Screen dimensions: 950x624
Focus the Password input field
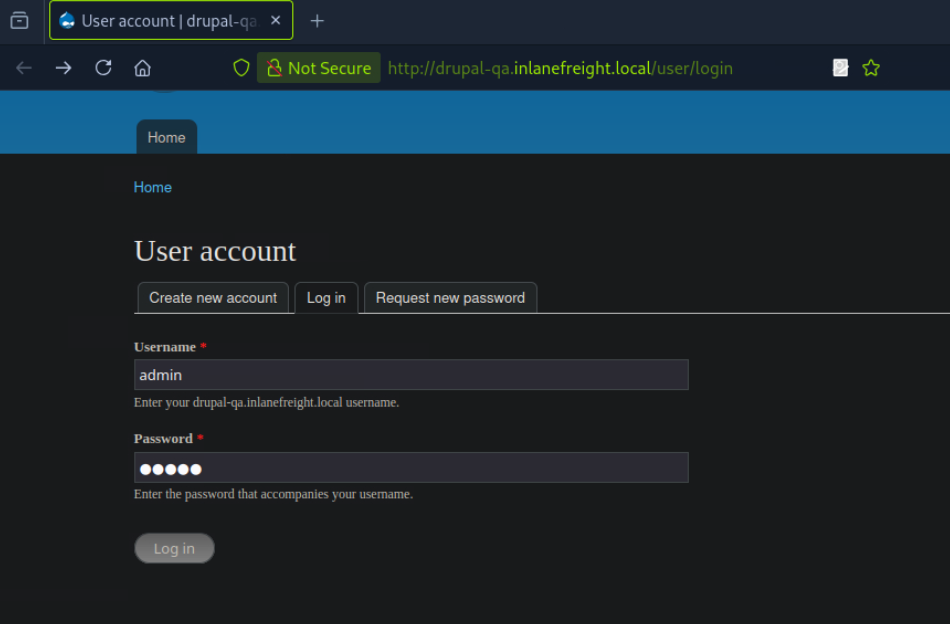coord(411,468)
